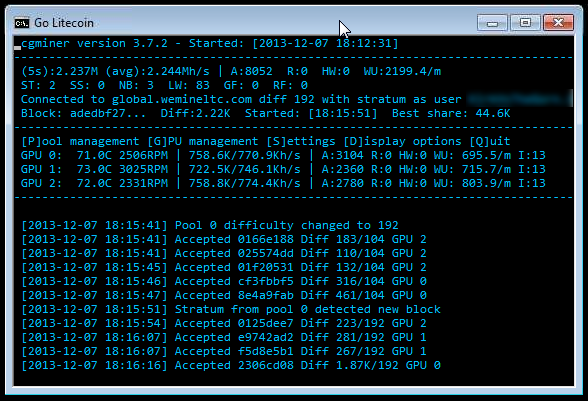
Task: Click the cgminer version 3.7.2 header text
Action: [x=94, y=44]
